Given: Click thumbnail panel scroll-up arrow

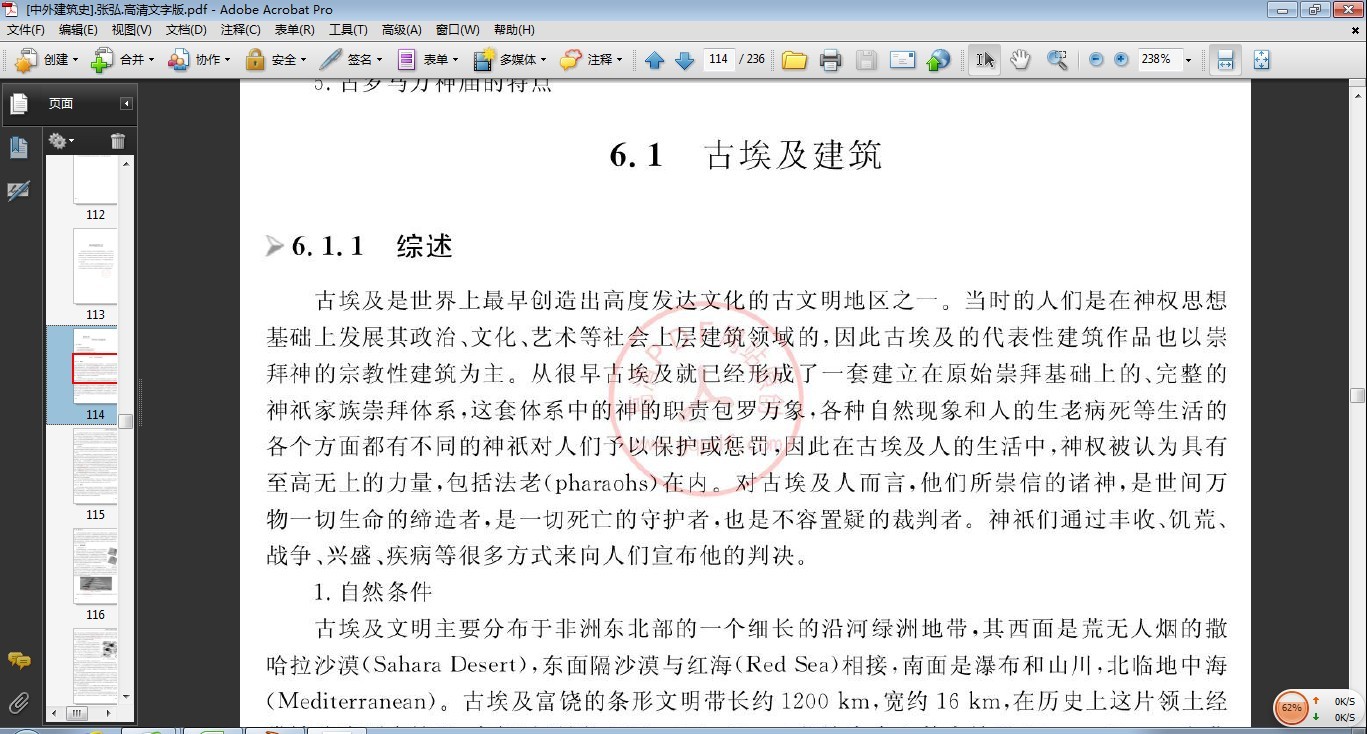Looking at the screenshot, I should (x=126, y=163).
